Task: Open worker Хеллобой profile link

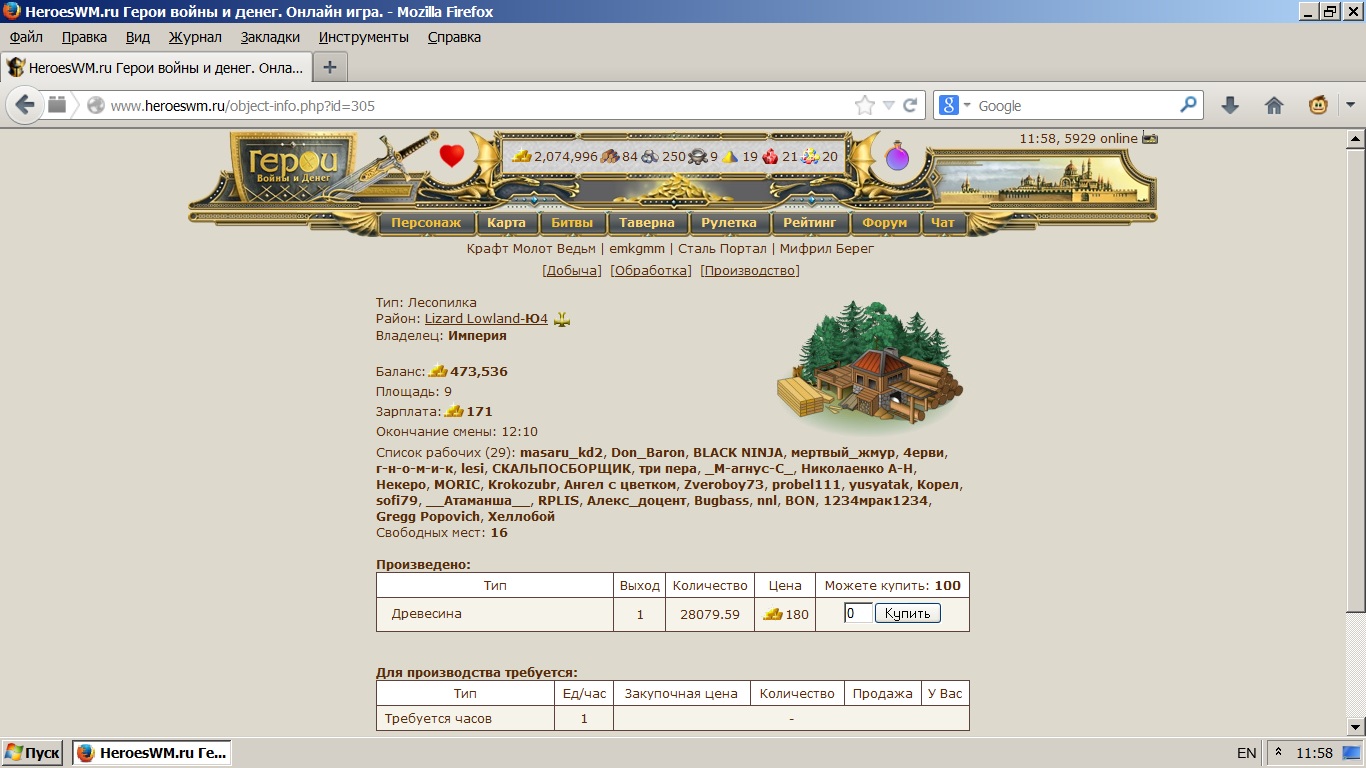Action: click(x=521, y=516)
